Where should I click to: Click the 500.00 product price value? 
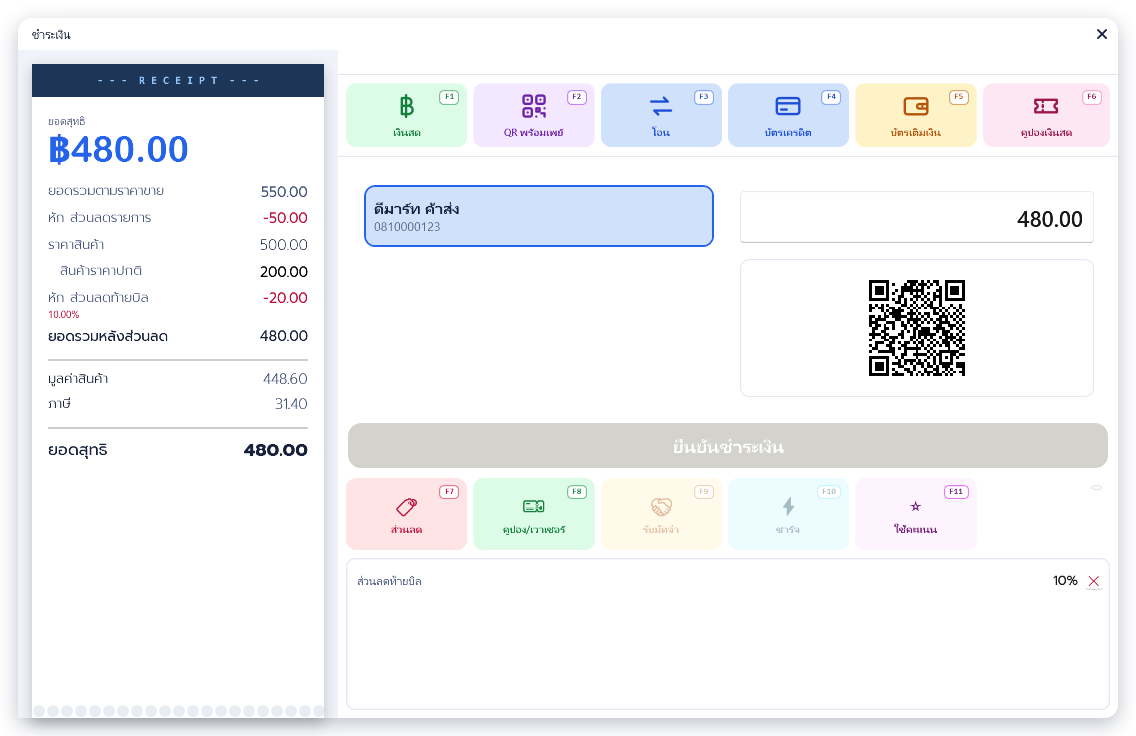click(284, 245)
